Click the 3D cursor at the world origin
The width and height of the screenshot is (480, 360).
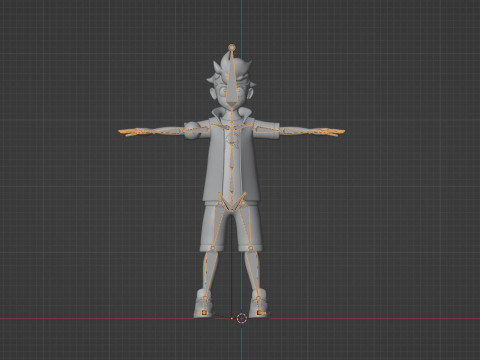click(241, 318)
